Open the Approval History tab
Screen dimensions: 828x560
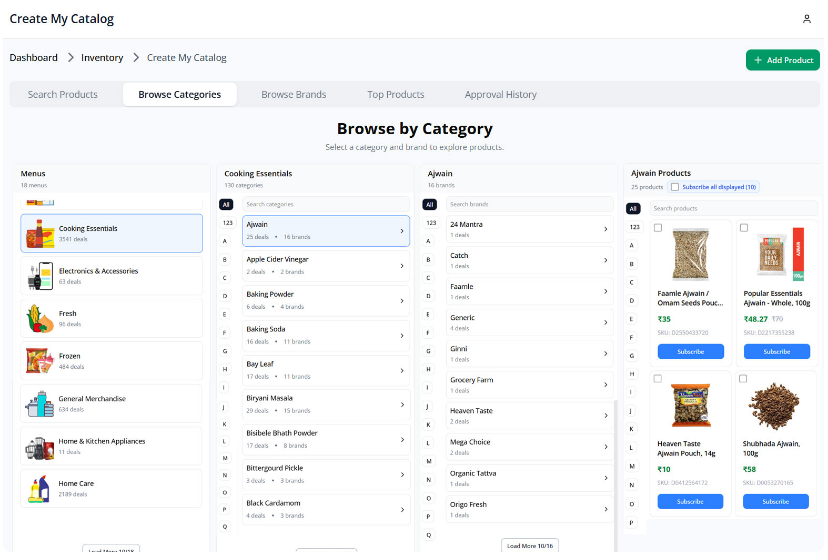click(500, 95)
